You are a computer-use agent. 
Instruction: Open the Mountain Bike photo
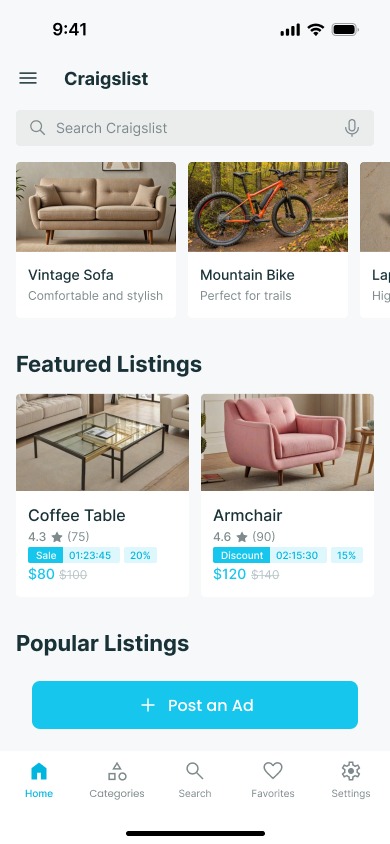tap(268, 207)
